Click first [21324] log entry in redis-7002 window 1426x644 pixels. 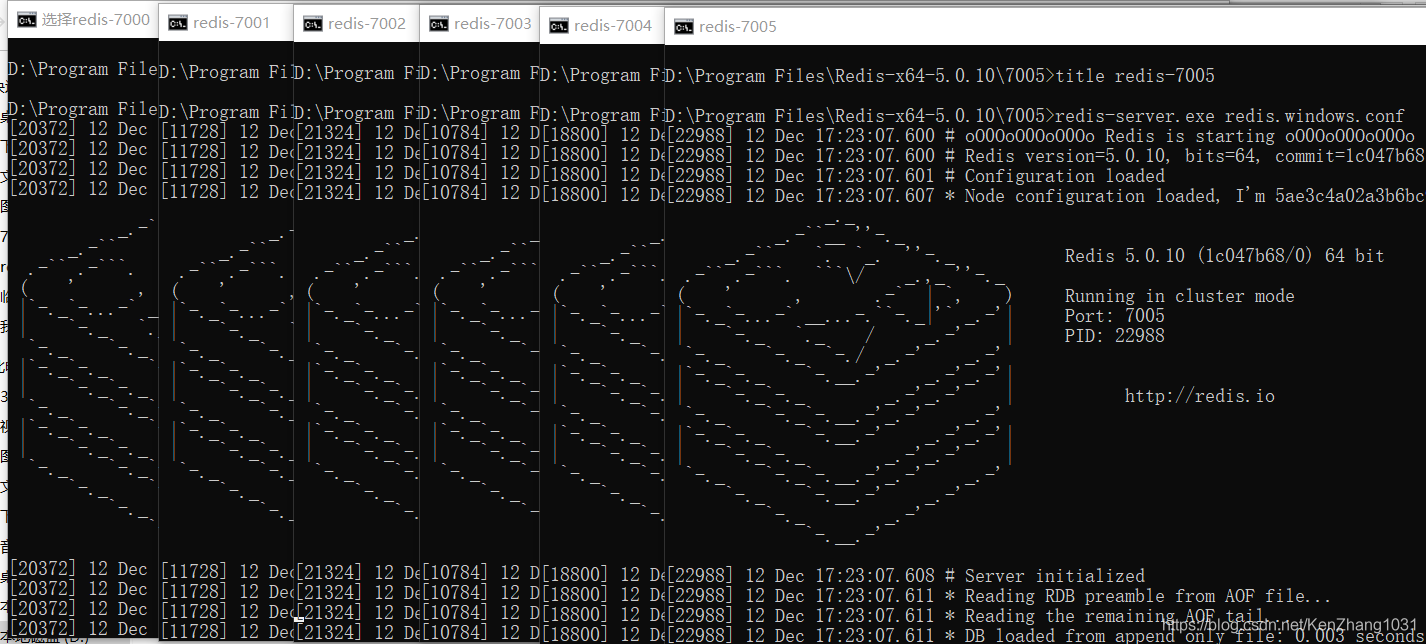click(356, 134)
